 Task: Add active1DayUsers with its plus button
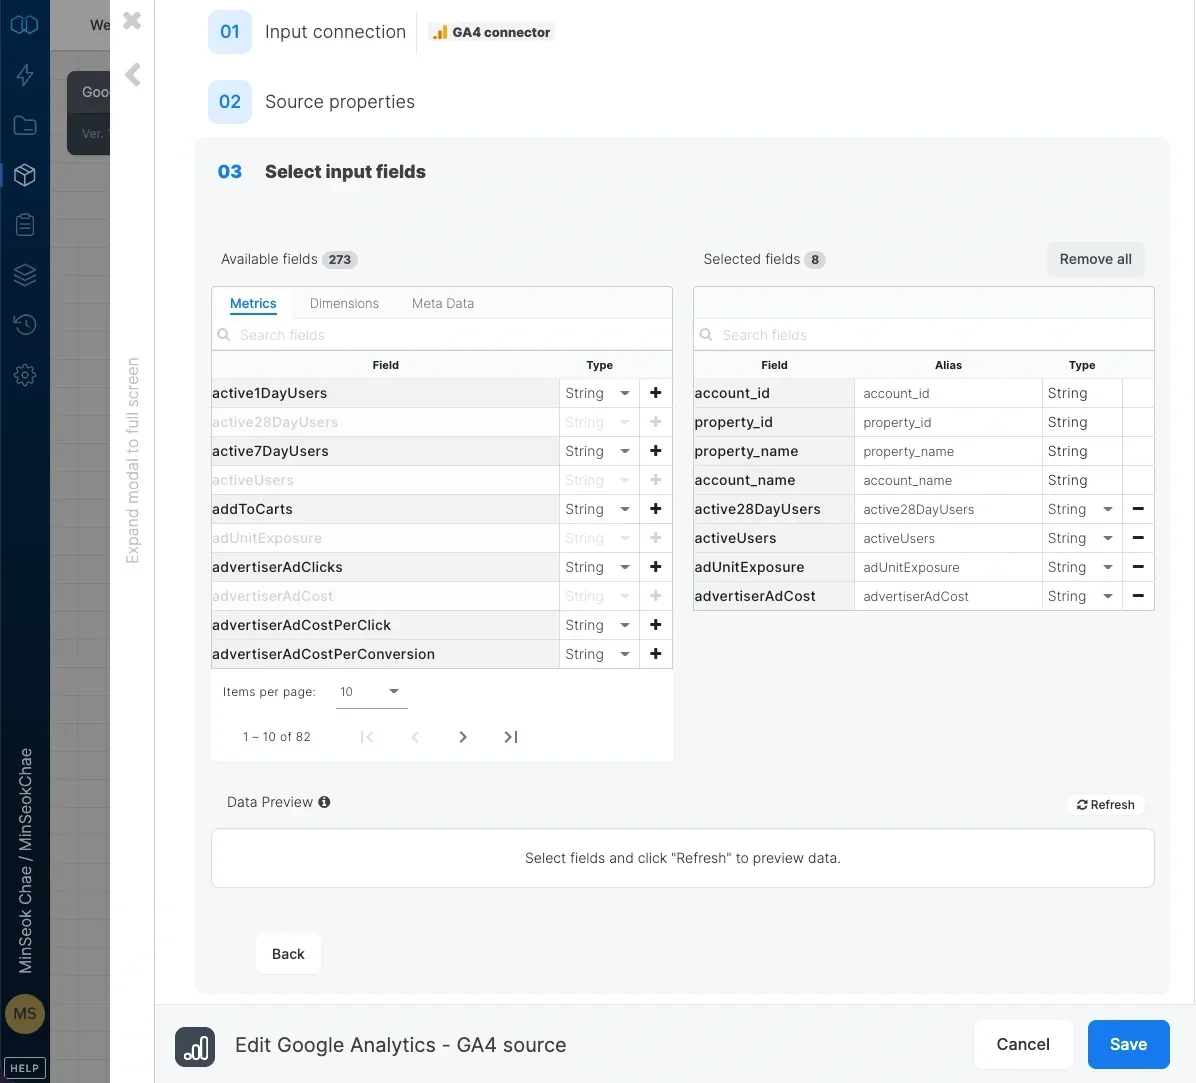[655, 393]
